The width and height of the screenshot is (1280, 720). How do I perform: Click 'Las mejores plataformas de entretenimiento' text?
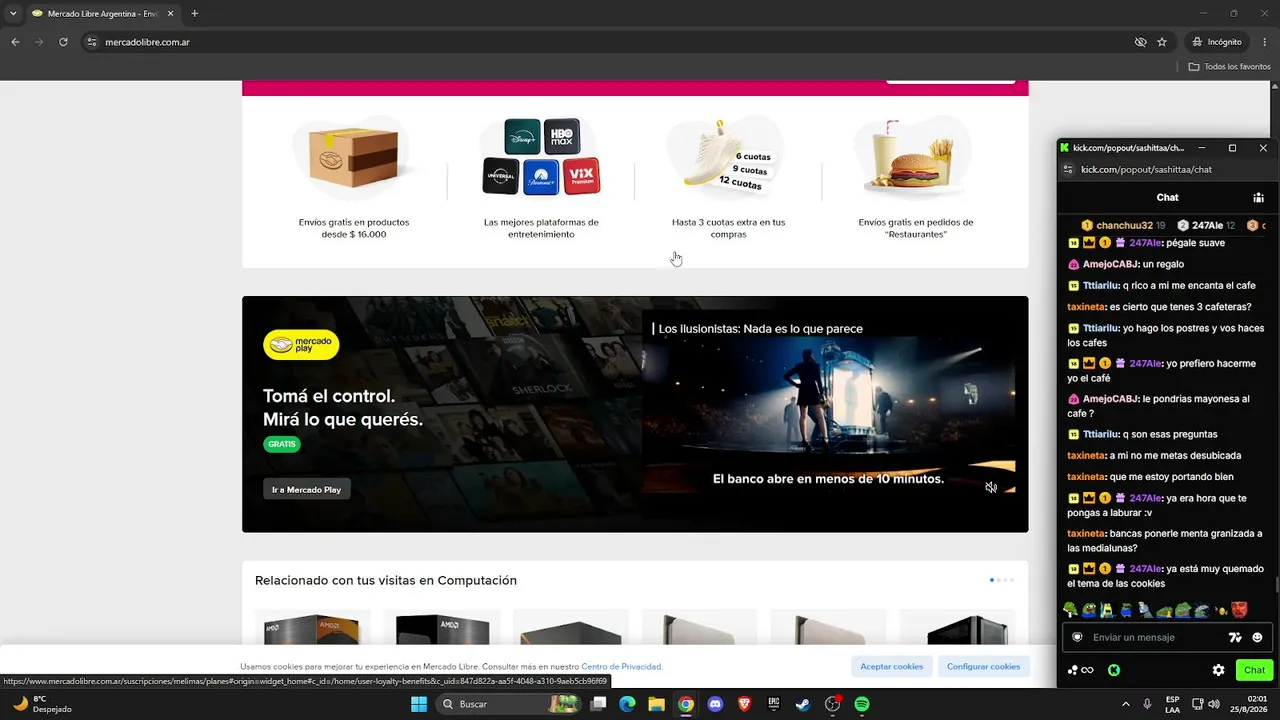point(541,228)
